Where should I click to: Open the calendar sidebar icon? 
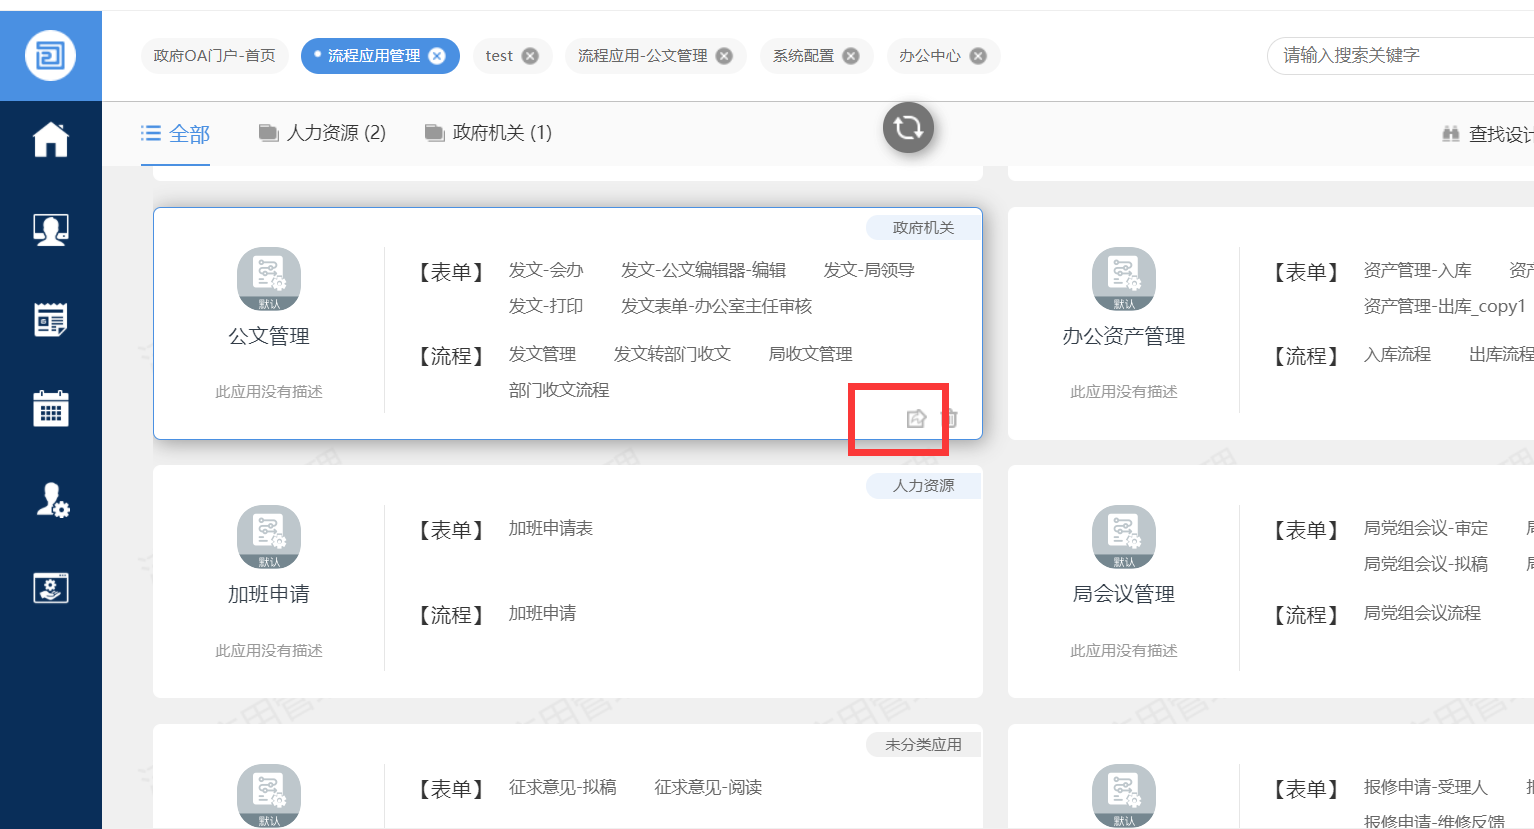51,408
